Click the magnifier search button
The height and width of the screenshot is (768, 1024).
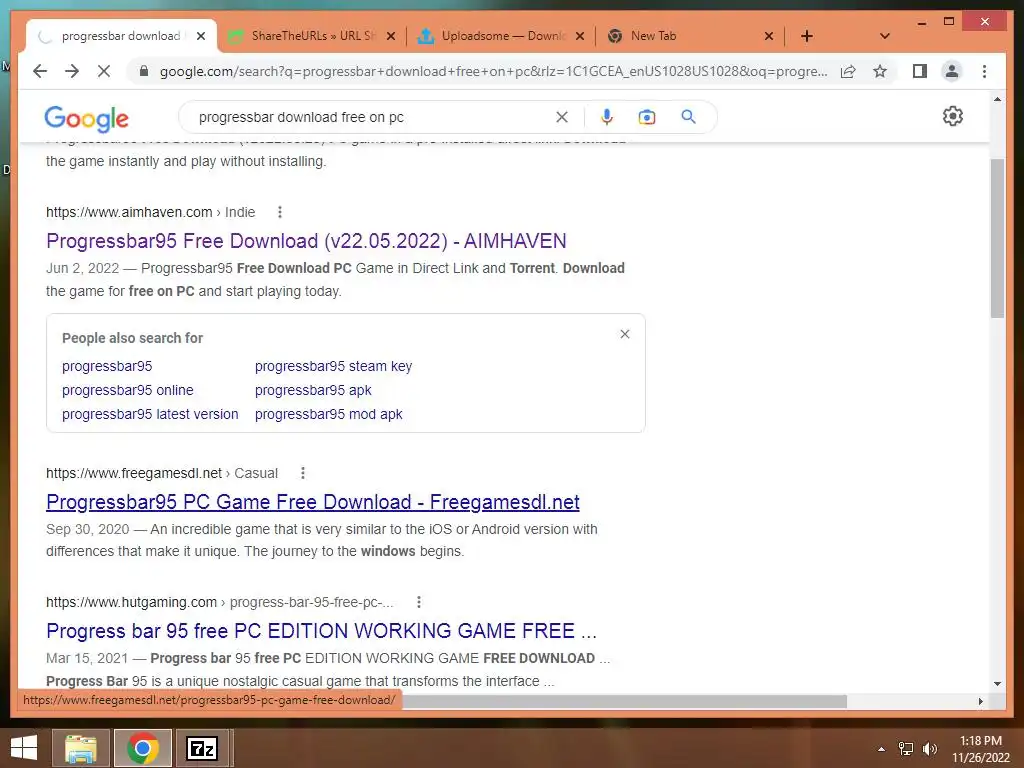688,117
